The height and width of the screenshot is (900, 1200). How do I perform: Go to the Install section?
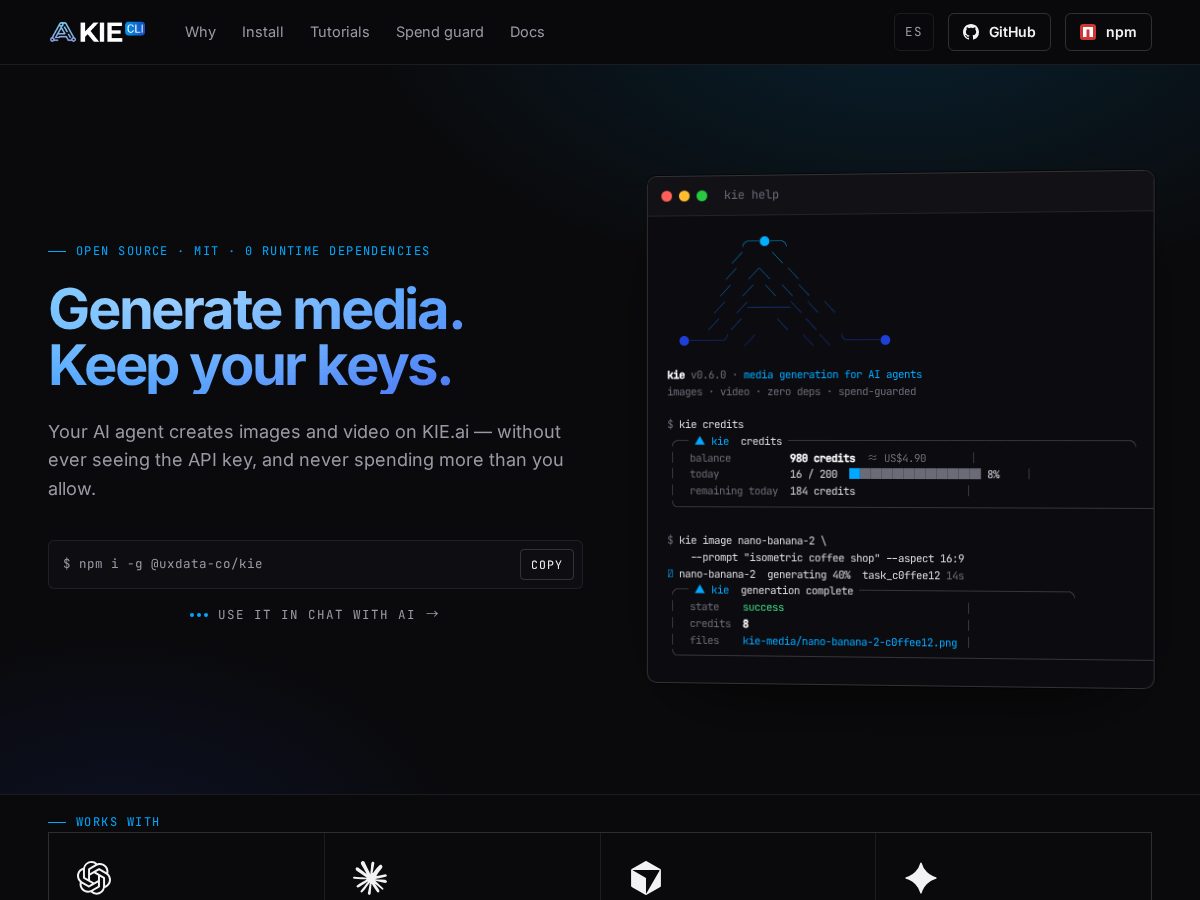[263, 32]
